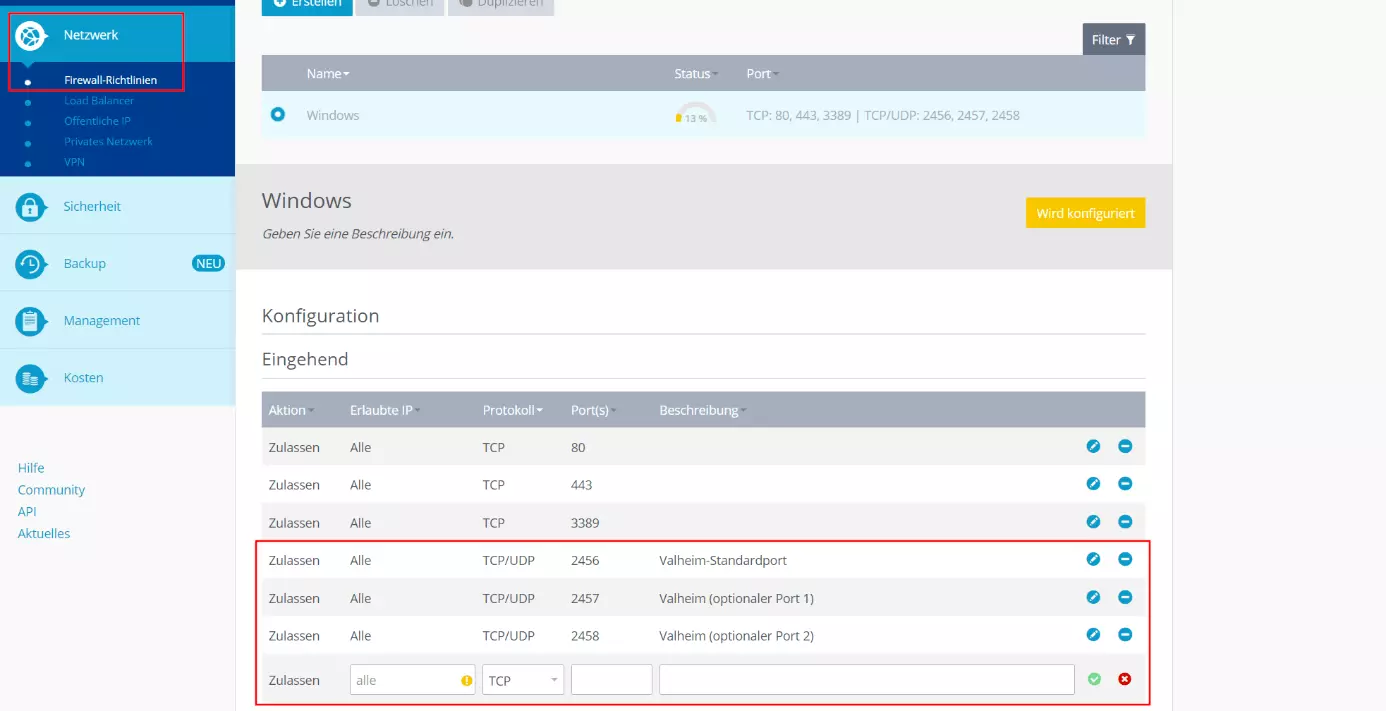Viewport: 1386px width, 711px height.
Task: Open the Community link
Action: click(51, 490)
